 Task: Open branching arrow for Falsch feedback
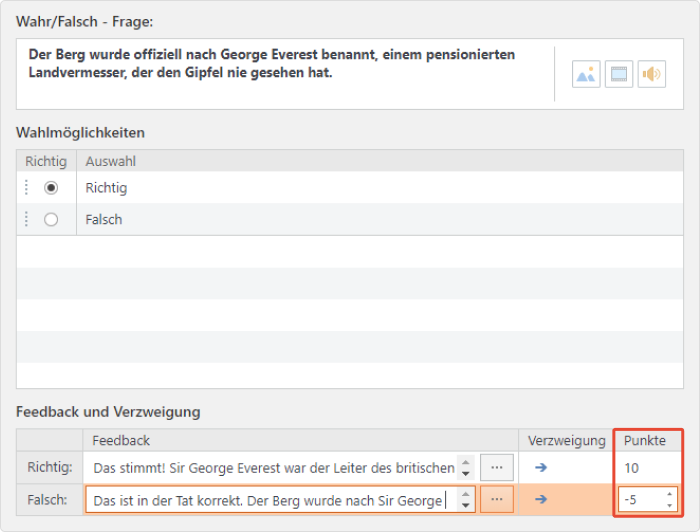tap(541, 499)
